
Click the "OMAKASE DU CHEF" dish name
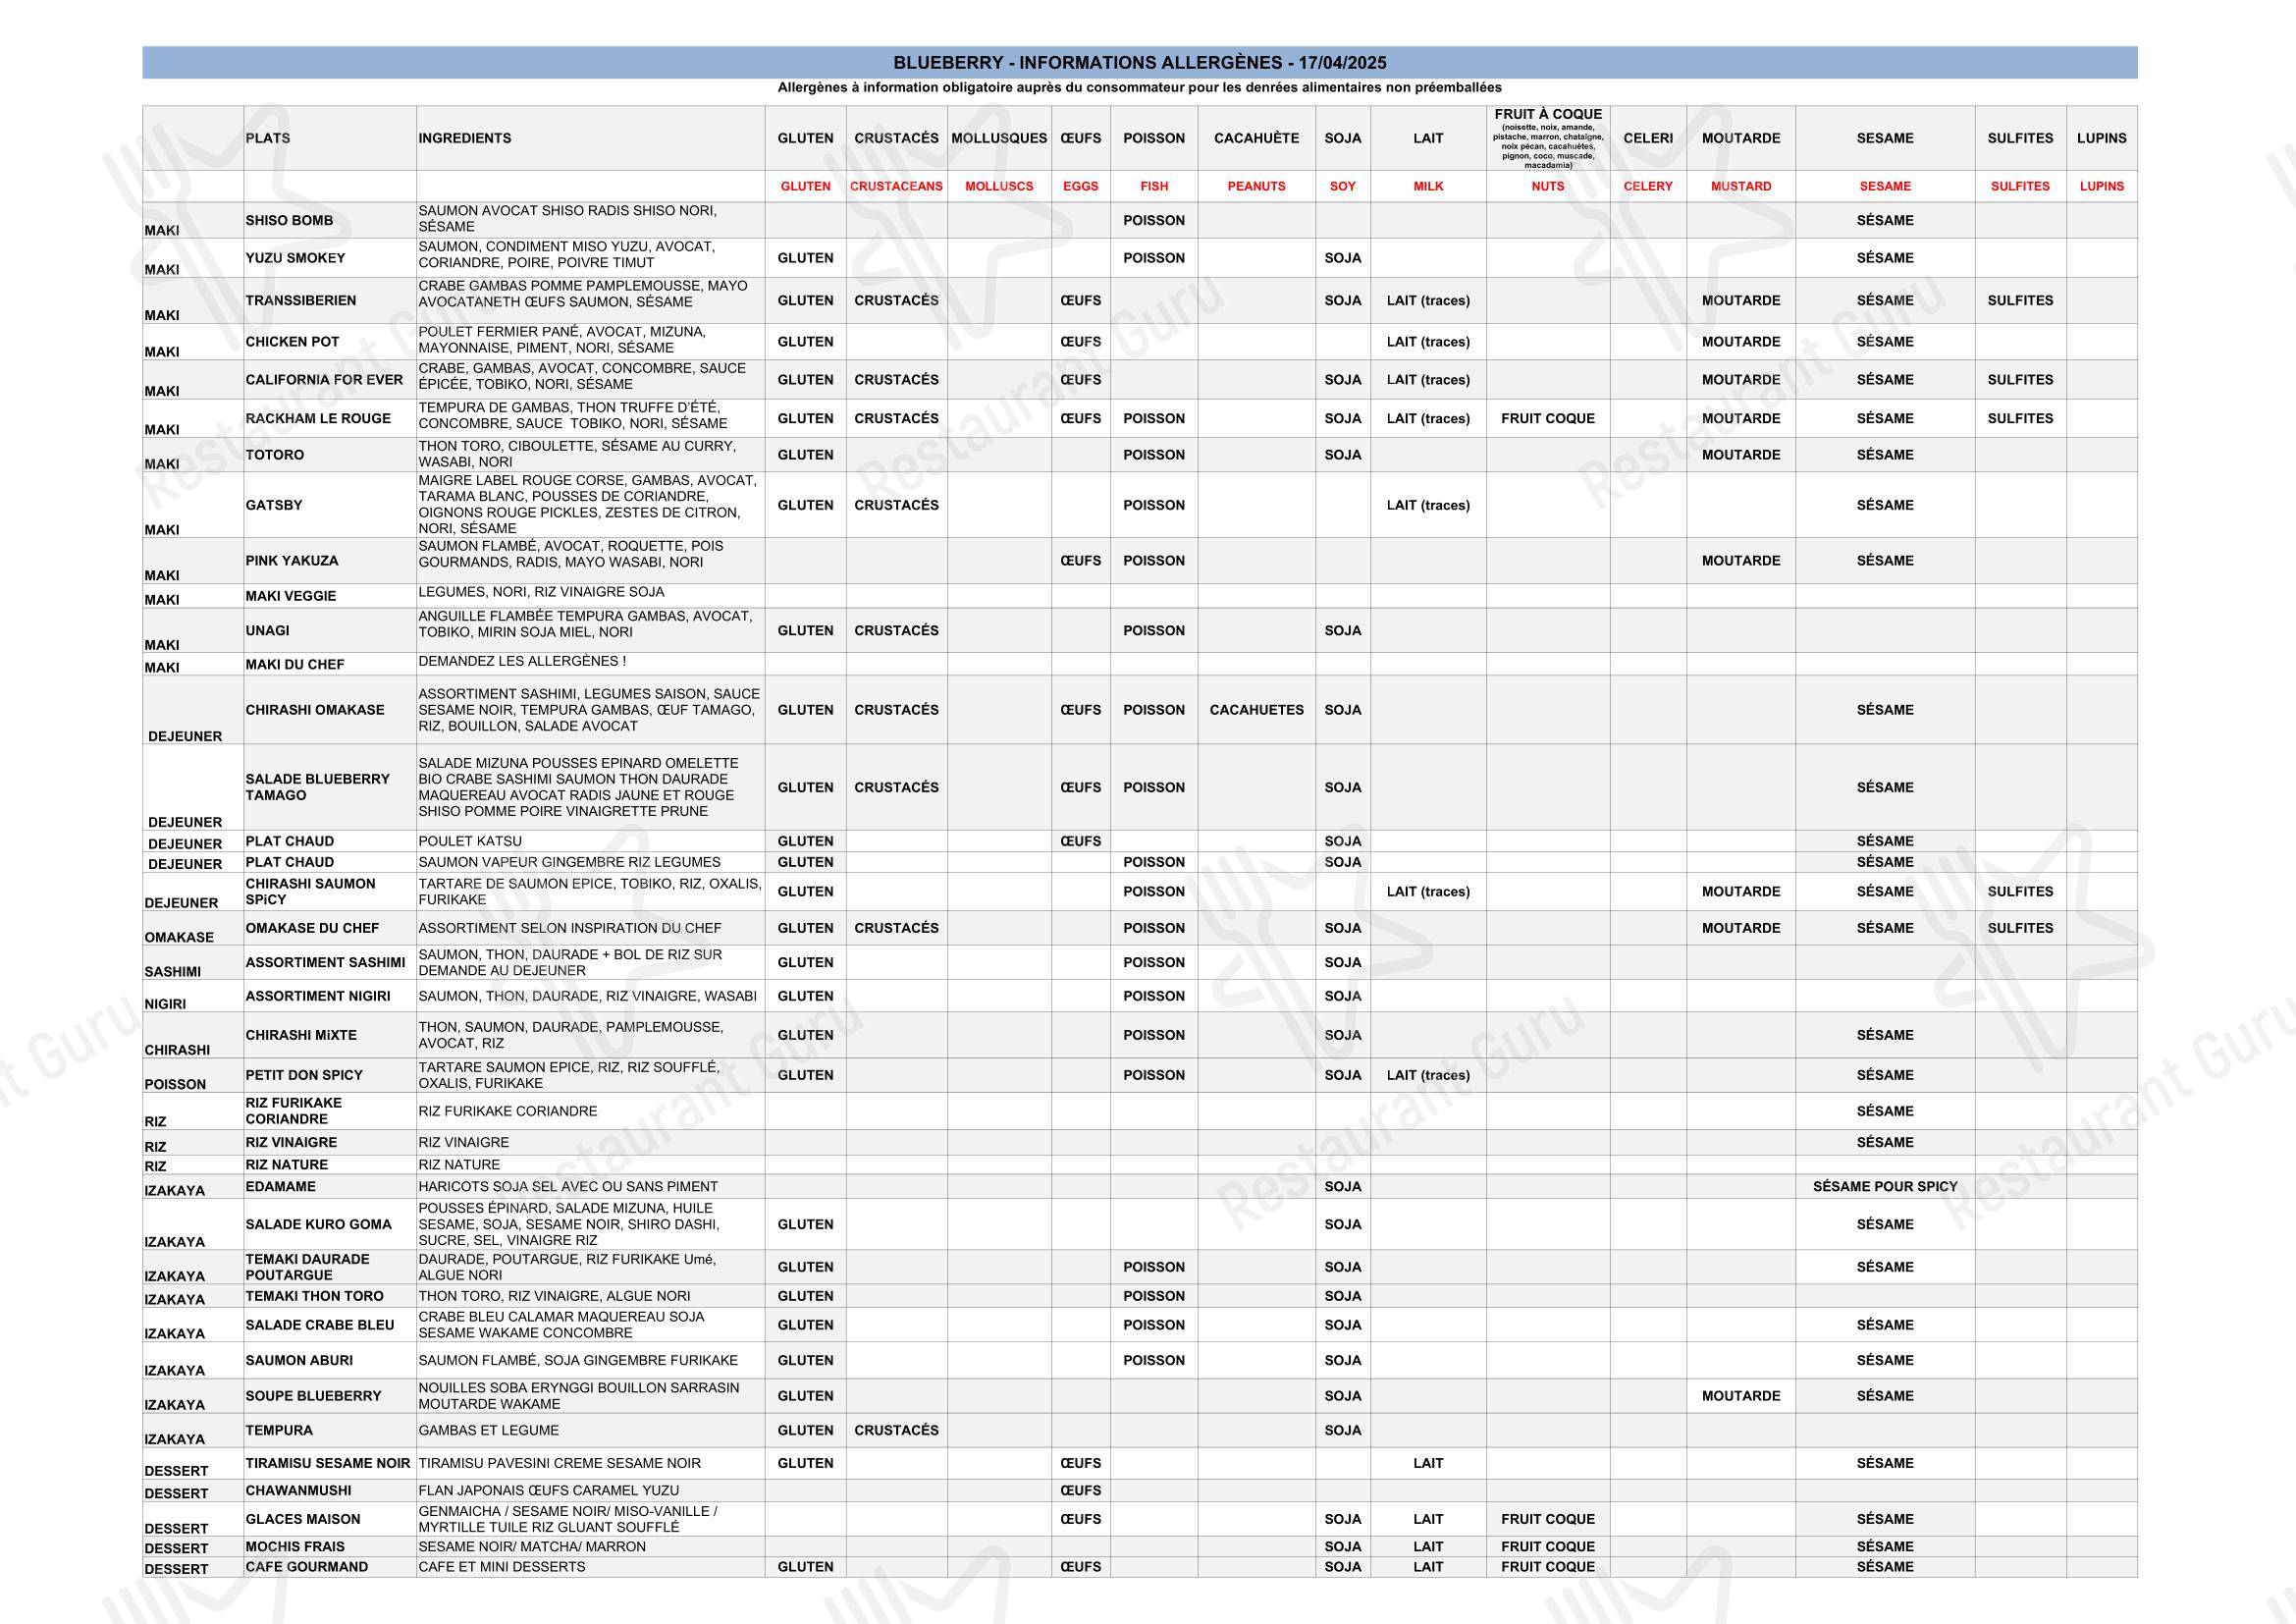pos(312,929)
